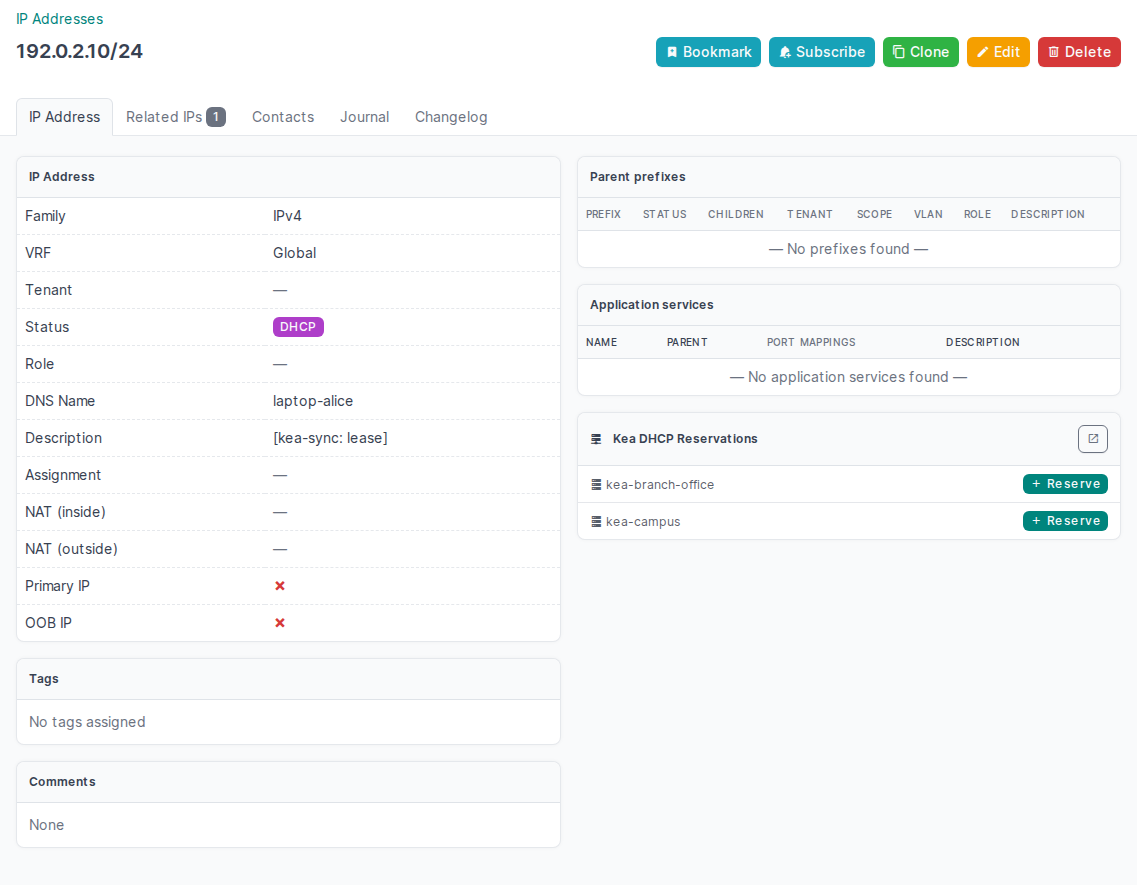Click the No tags assigned text
This screenshot has height=885, width=1137.
click(87, 723)
